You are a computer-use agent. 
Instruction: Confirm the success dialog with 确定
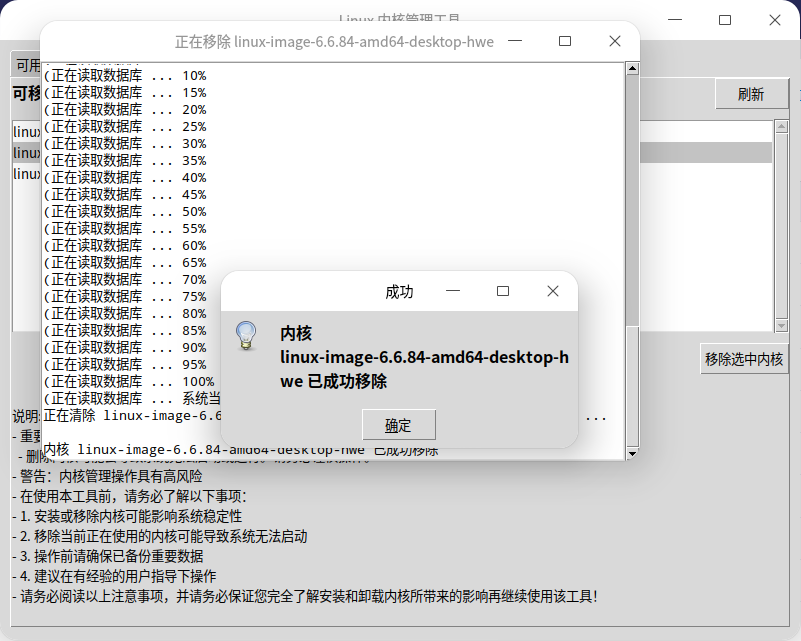(x=398, y=425)
